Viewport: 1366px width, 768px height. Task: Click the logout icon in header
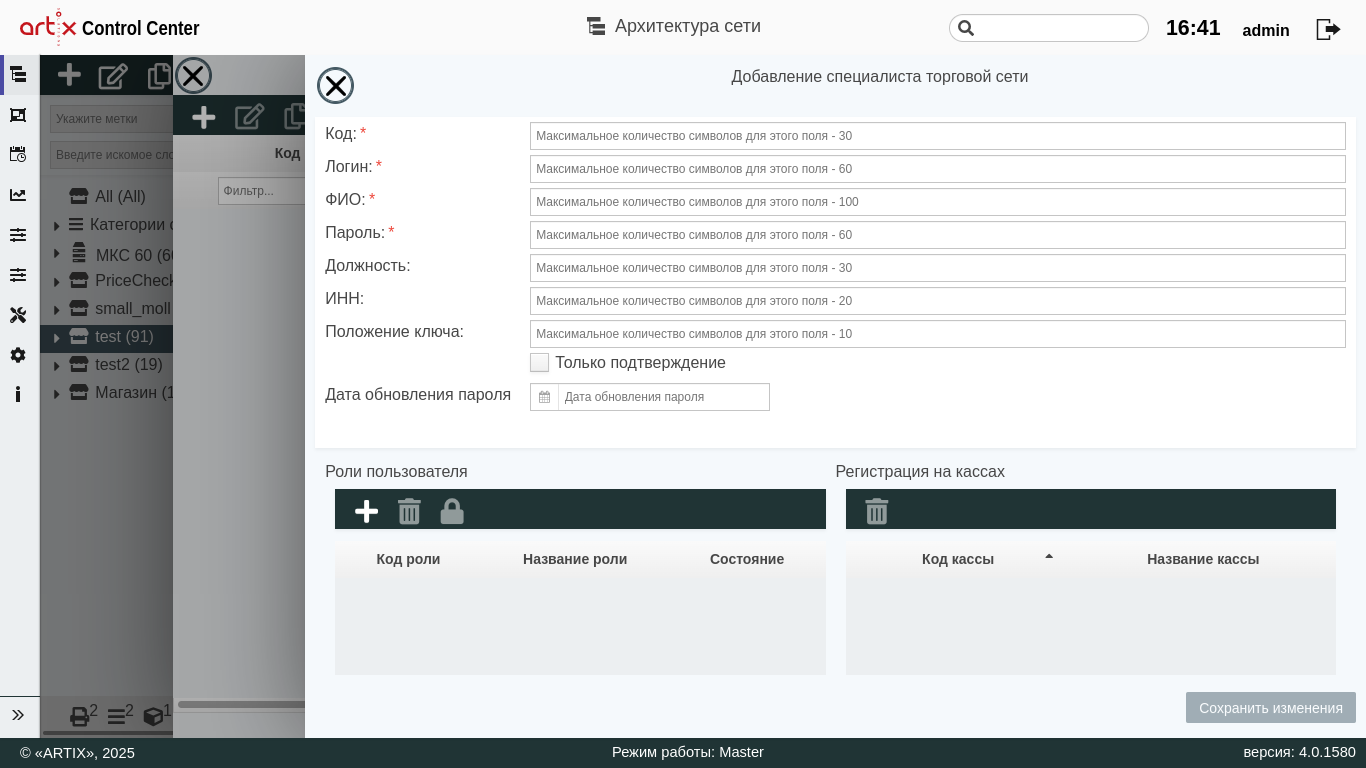click(x=1327, y=29)
